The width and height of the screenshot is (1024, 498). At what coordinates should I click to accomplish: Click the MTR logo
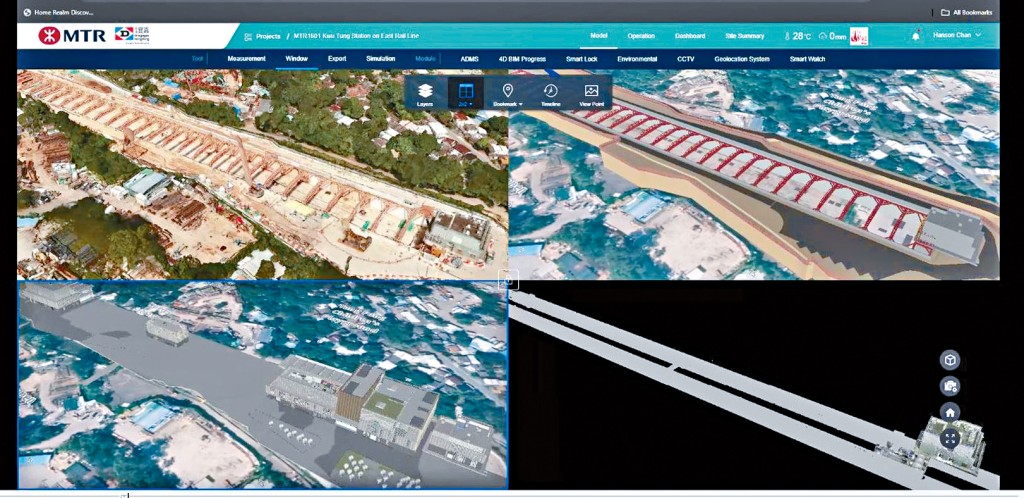pos(72,36)
